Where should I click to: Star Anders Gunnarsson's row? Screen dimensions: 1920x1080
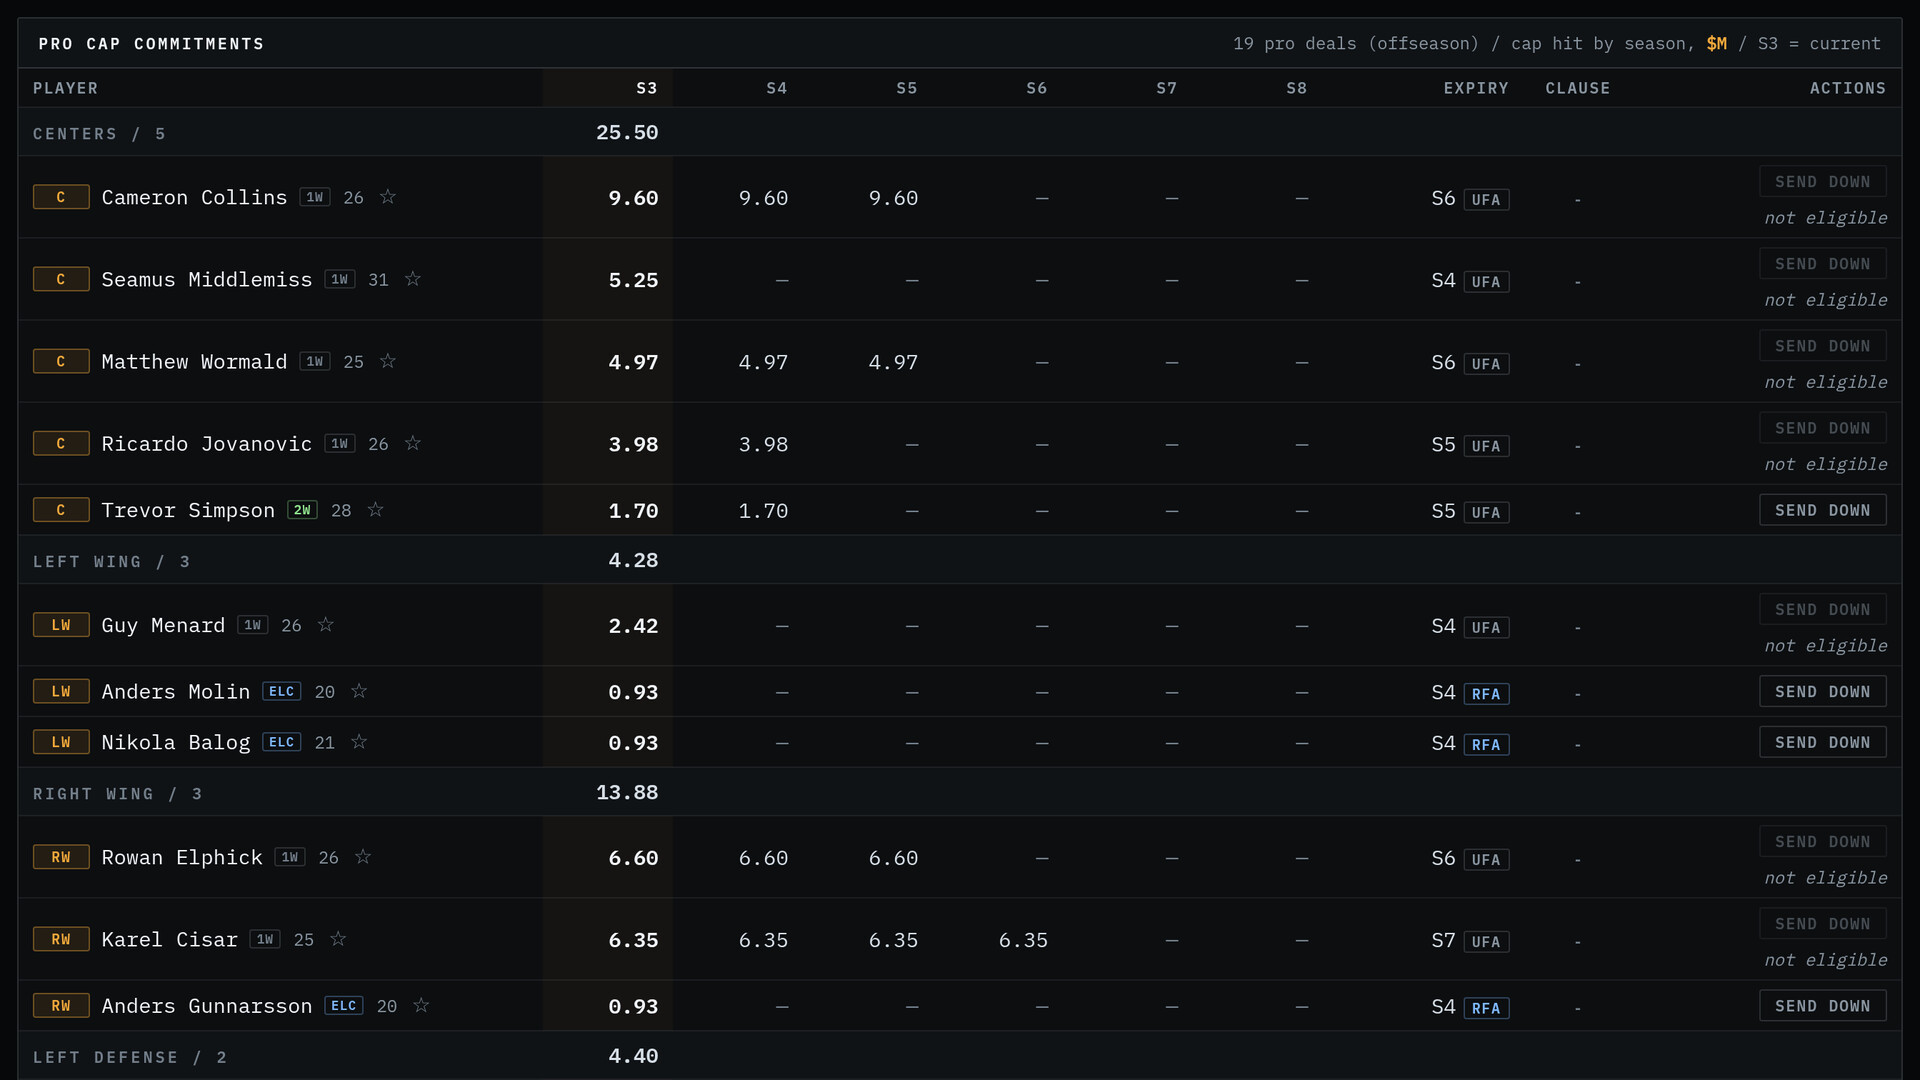[421, 1005]
